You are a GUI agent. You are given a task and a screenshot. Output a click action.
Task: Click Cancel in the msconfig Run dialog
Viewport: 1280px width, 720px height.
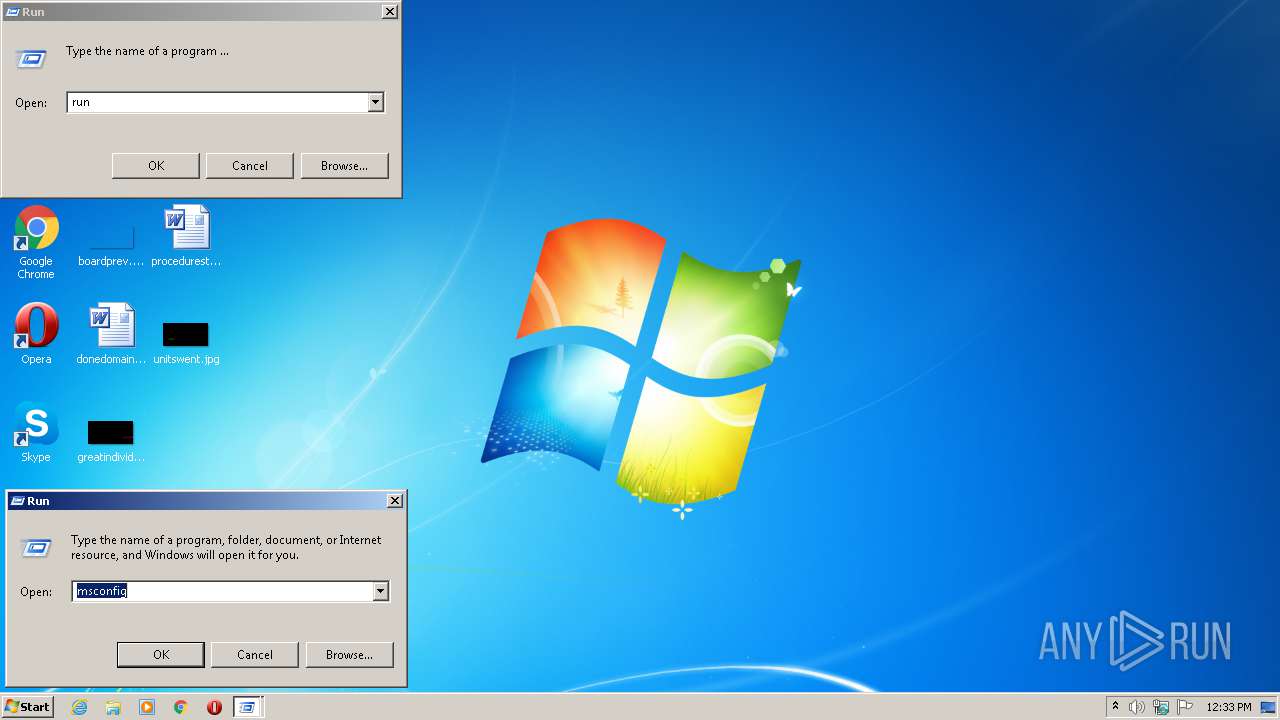[255, 655]
